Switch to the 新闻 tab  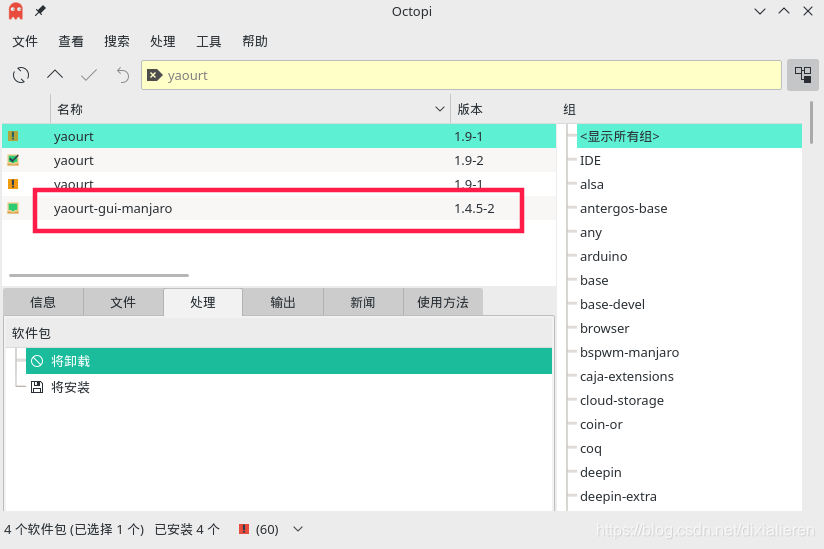[363, 302]
